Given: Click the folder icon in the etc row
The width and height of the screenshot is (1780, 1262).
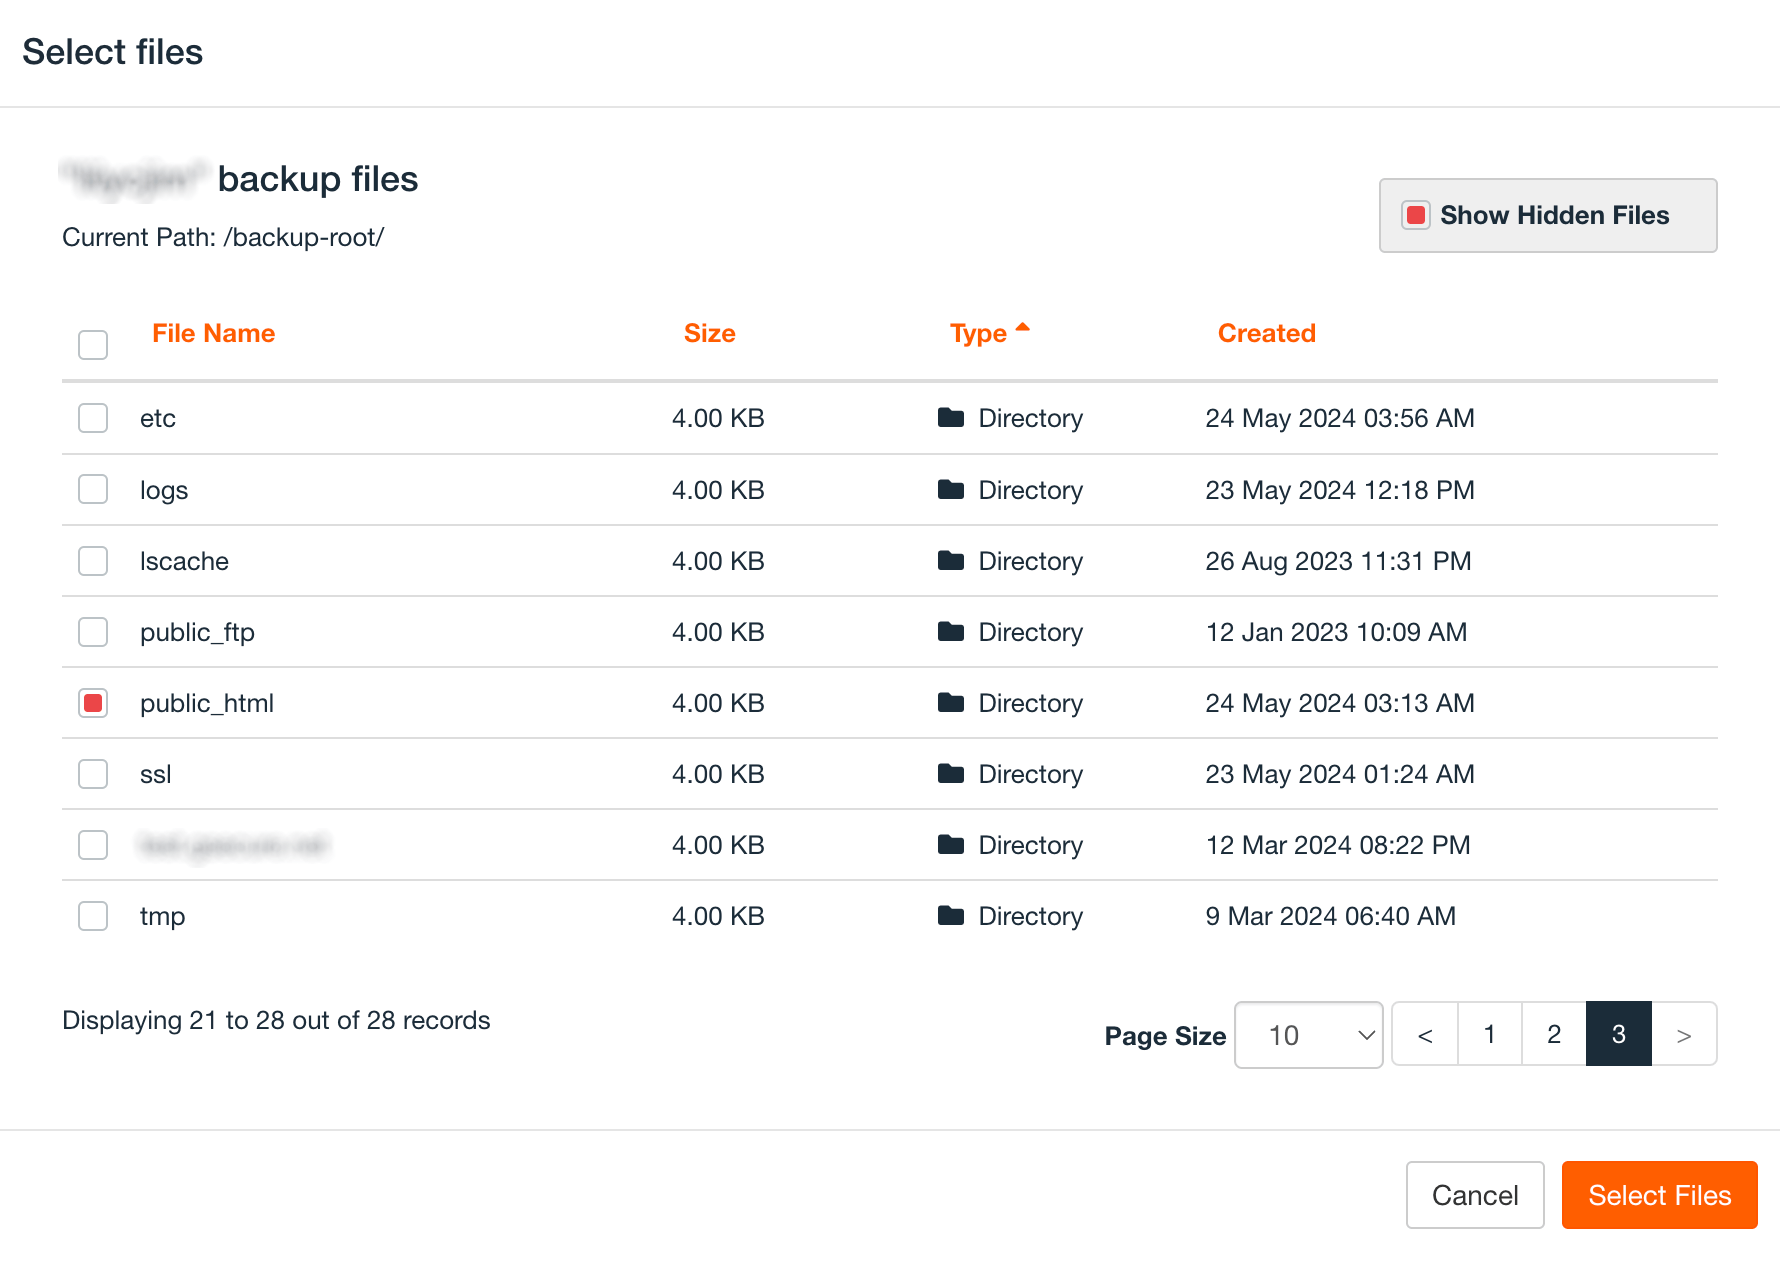Looking at the screenshot, I should (950, 418).
